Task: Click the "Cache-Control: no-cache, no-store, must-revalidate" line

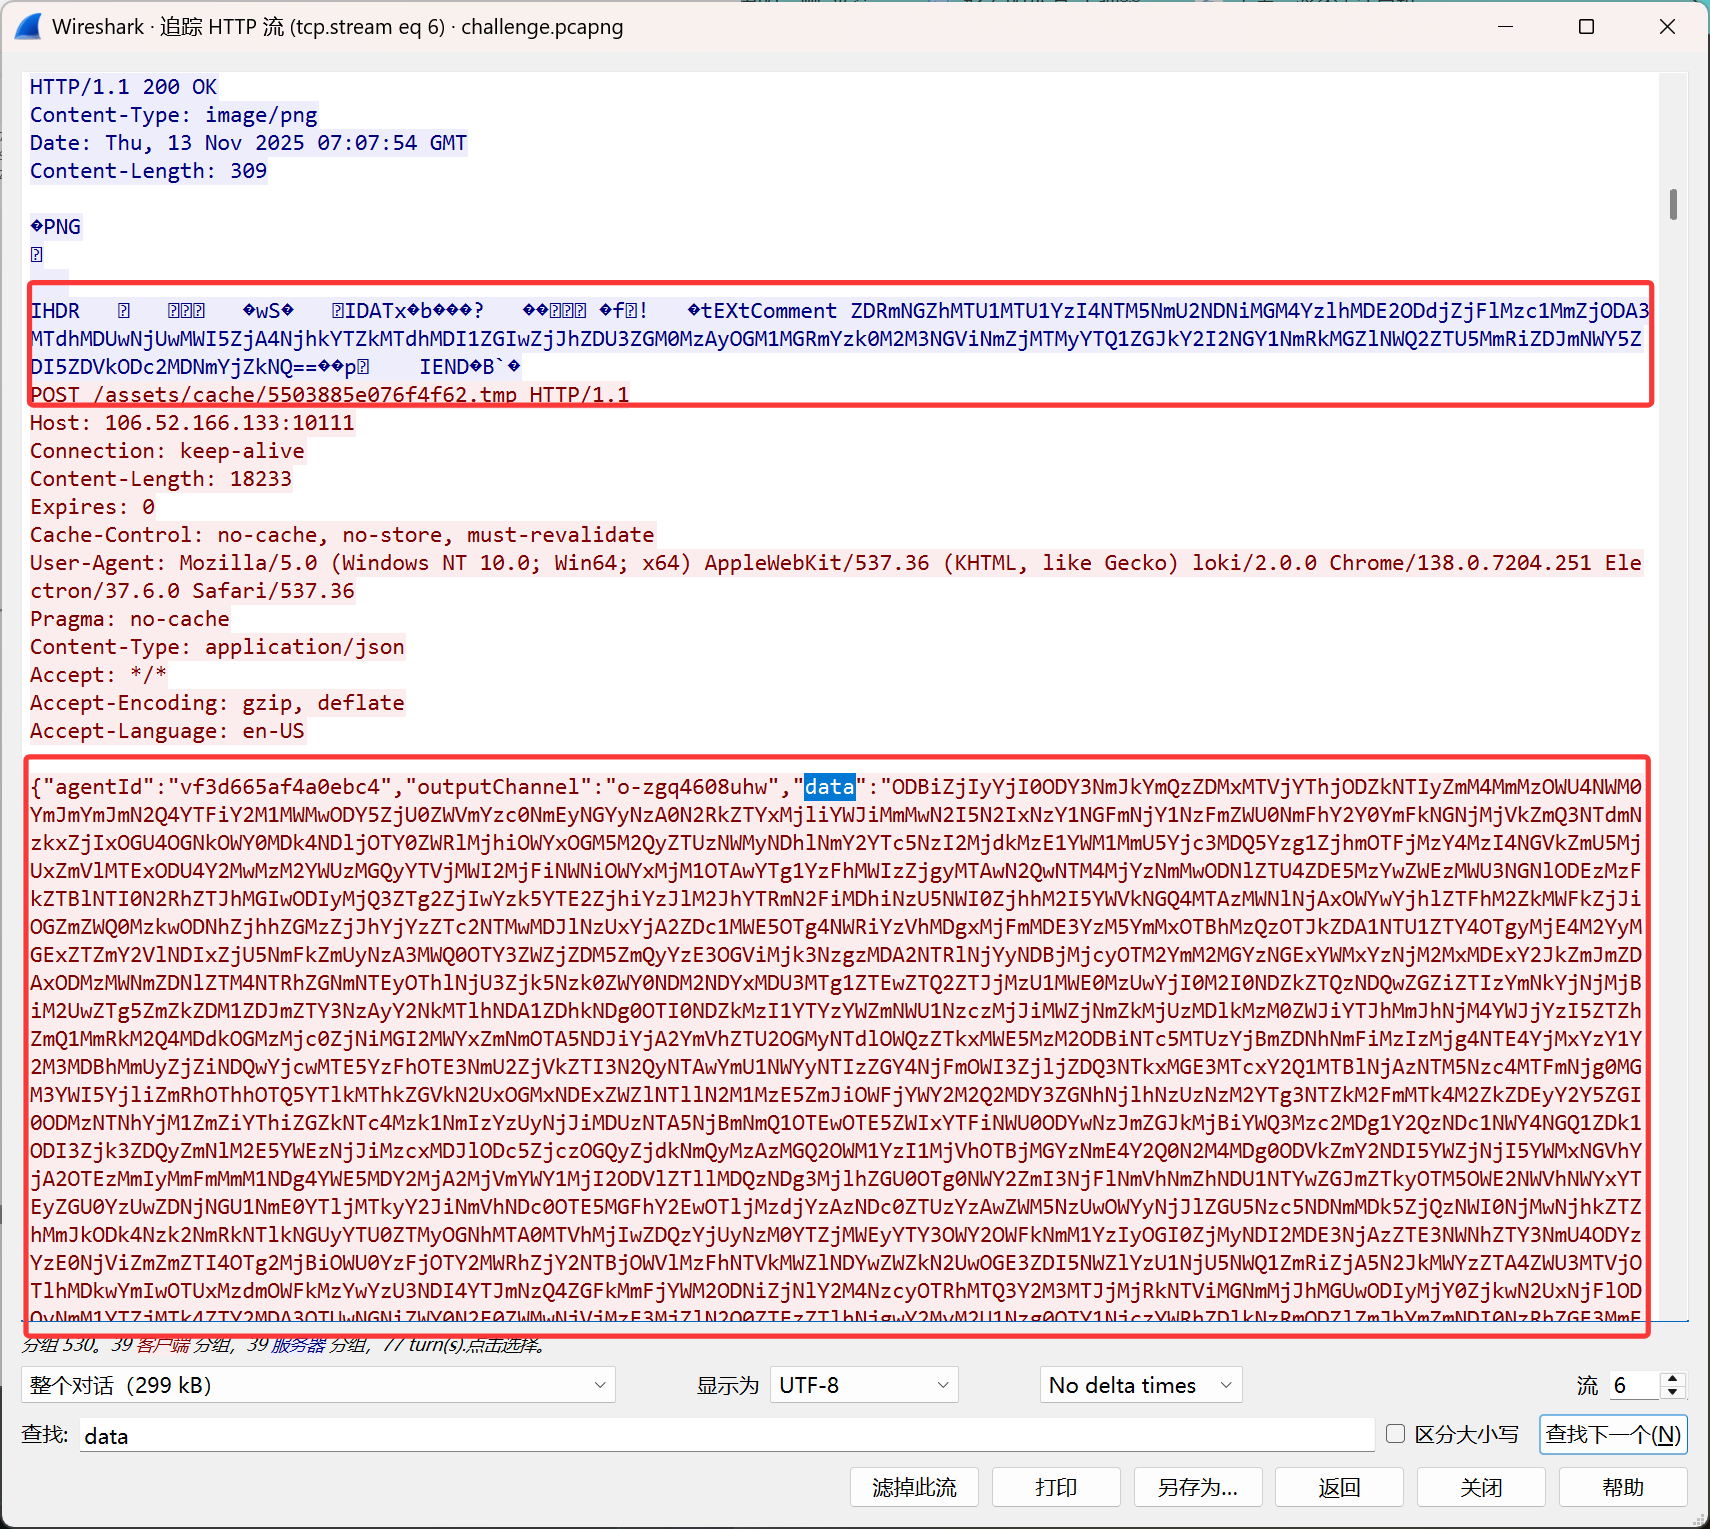Action: (x=342, y=535)
